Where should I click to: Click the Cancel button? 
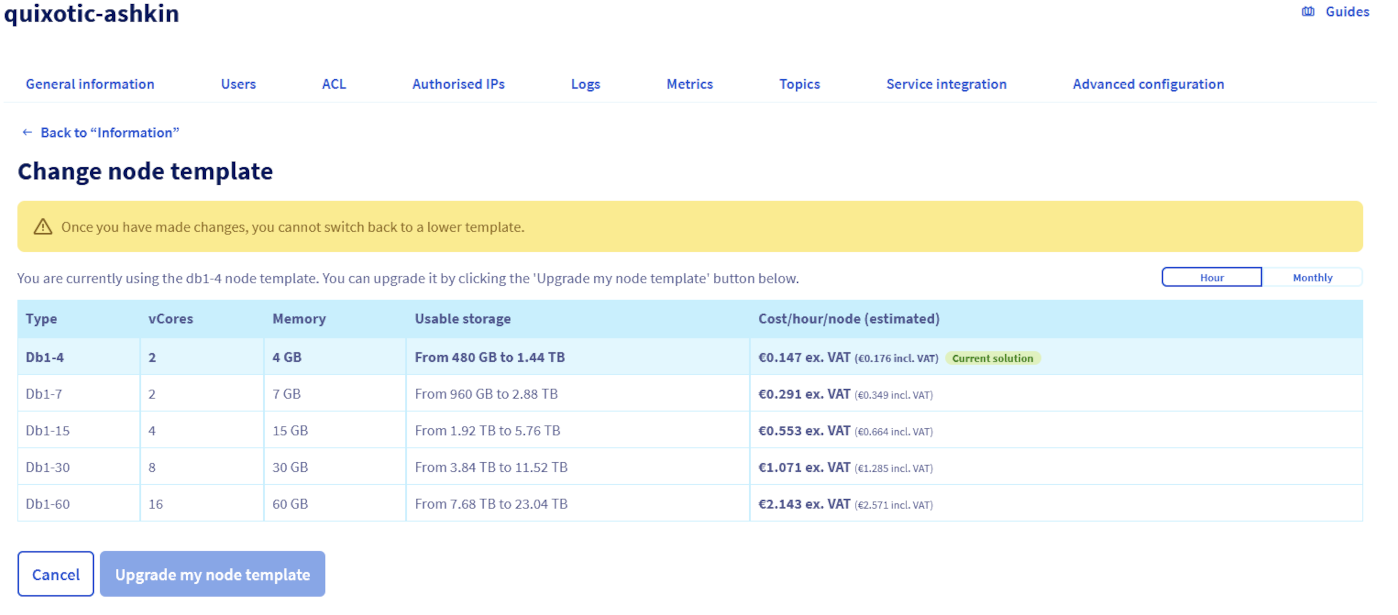[x=55, y=573]
